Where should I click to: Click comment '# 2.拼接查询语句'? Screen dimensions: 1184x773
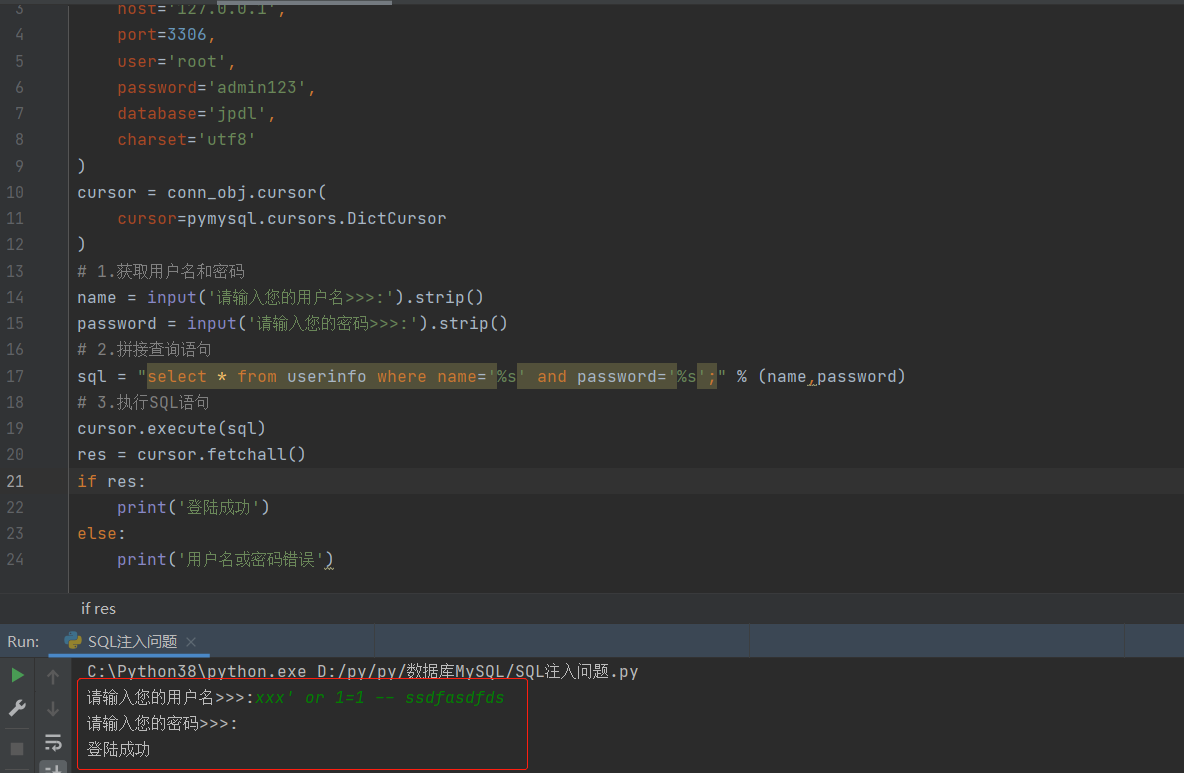(144, 350)
